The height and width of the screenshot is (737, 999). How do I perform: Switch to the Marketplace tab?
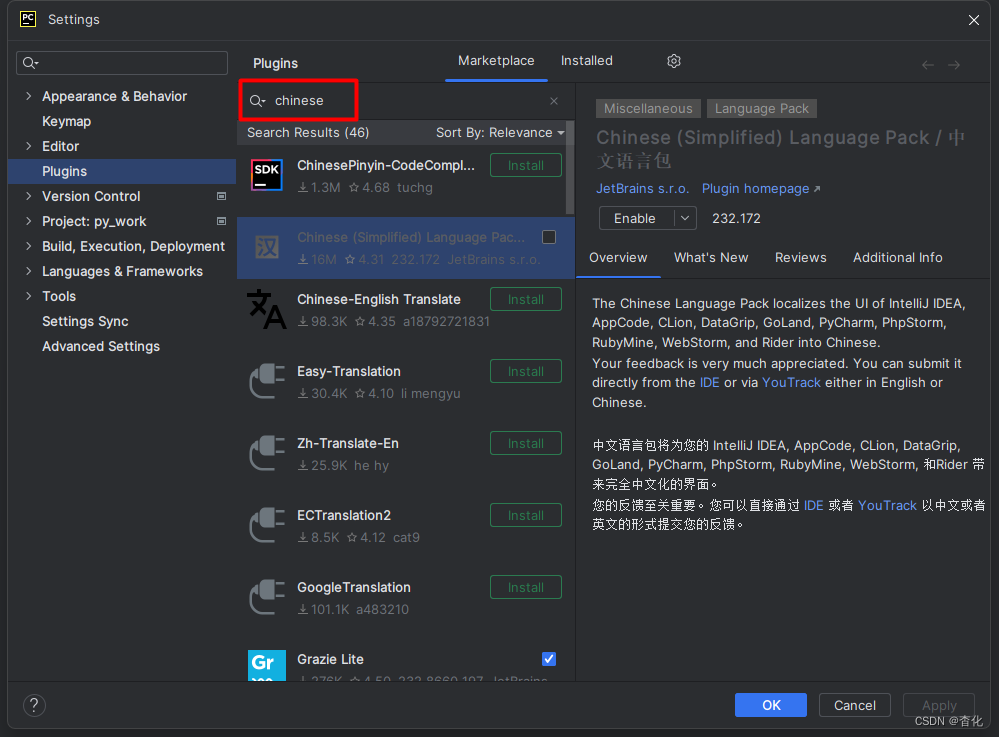(x=496, y=61)
